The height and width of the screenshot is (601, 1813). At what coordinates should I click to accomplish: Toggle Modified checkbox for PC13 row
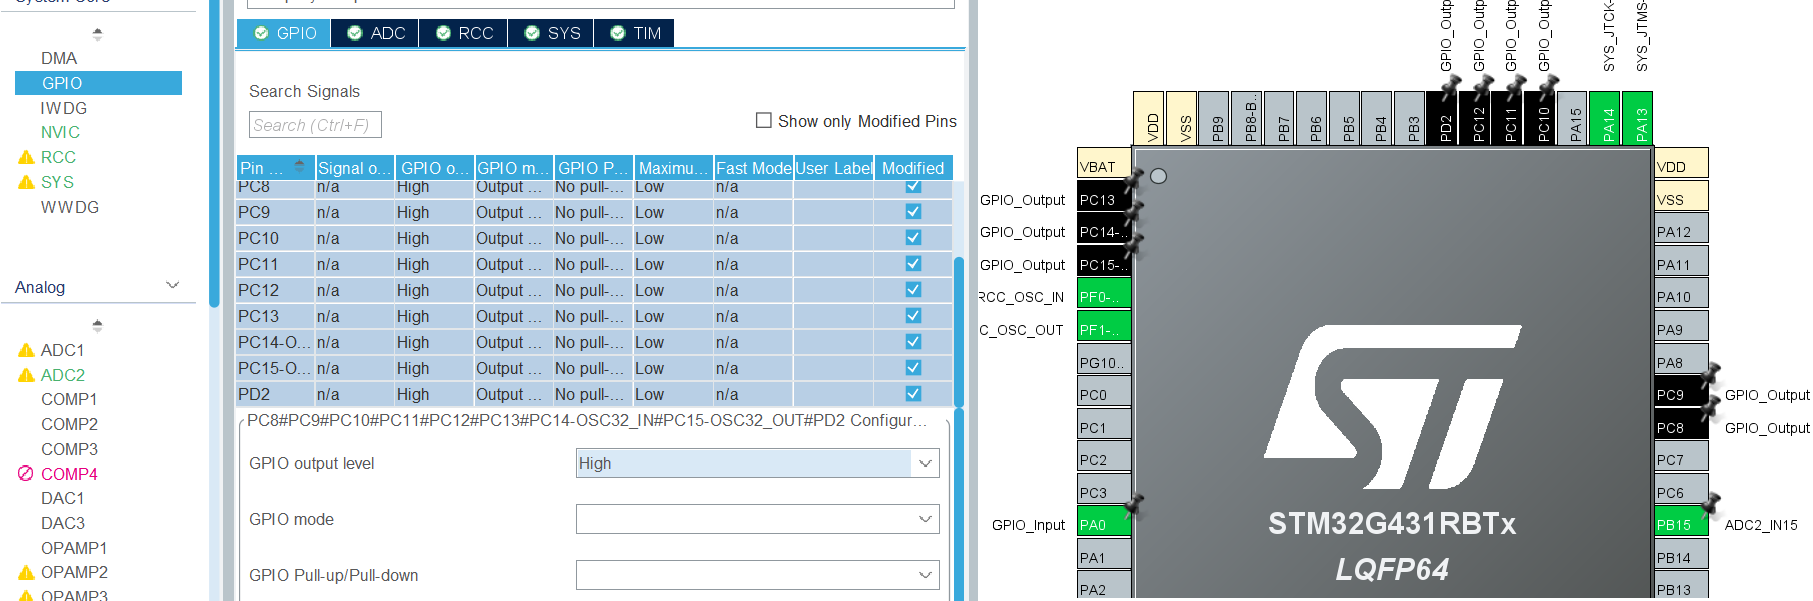coord(913,315)
